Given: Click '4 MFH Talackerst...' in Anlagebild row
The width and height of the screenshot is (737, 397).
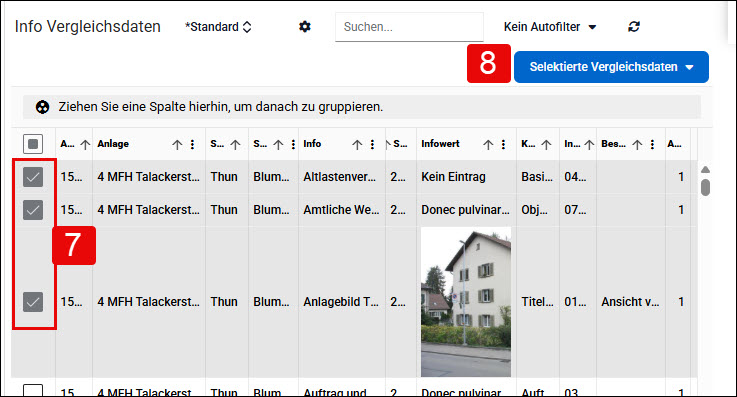Looking at the screenshot, I should coord(149,302).
